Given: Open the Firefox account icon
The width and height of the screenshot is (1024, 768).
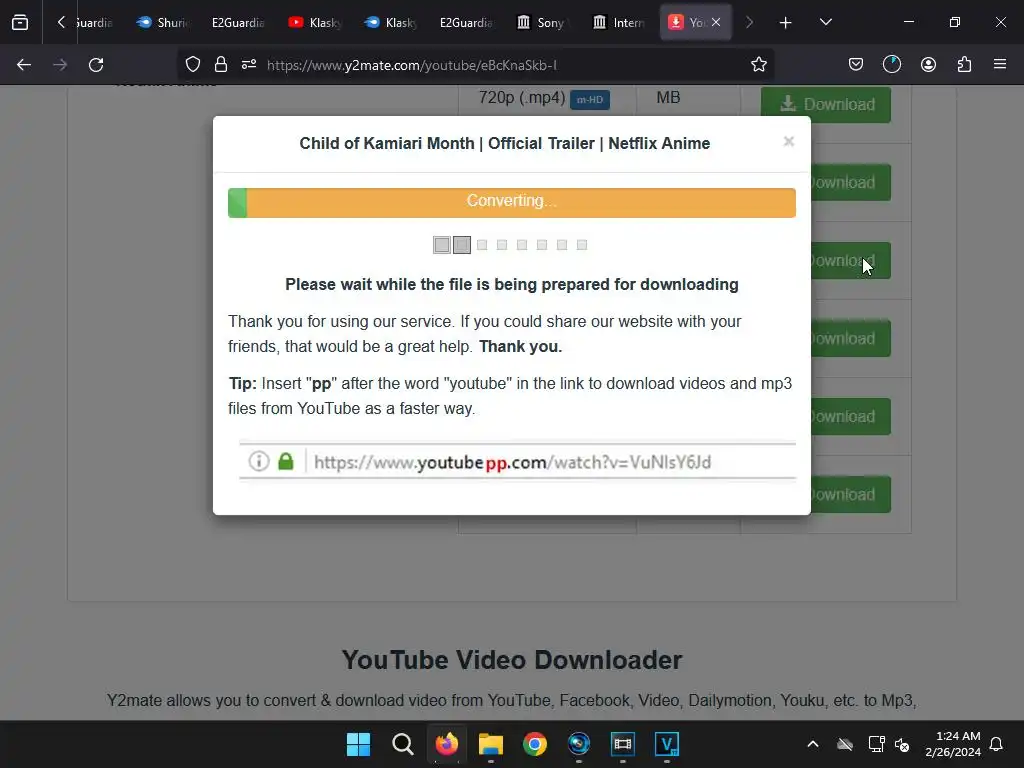Looking at the screenshot, I should click(928, 64).
